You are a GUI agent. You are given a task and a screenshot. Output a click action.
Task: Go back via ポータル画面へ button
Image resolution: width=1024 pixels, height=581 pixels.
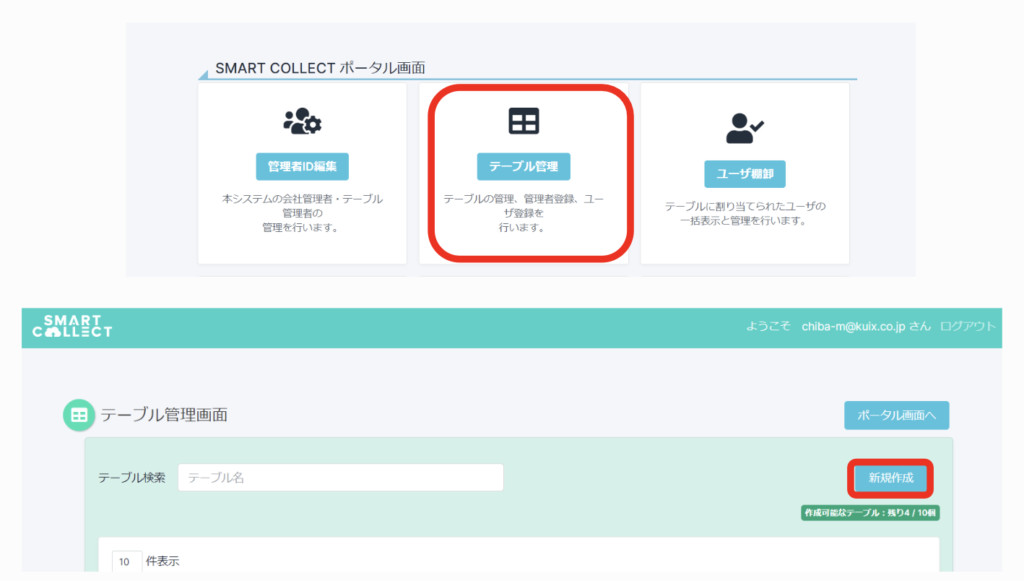(896, 415)
